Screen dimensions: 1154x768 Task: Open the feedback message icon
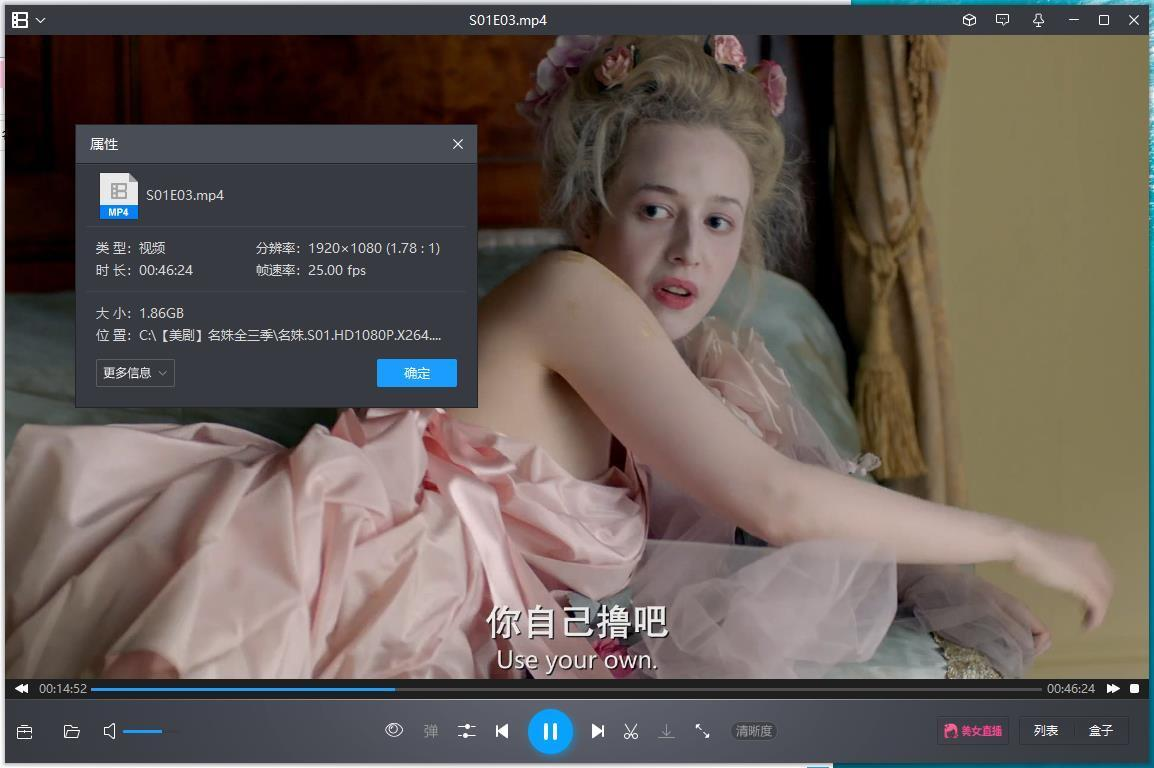[1002, 19]
